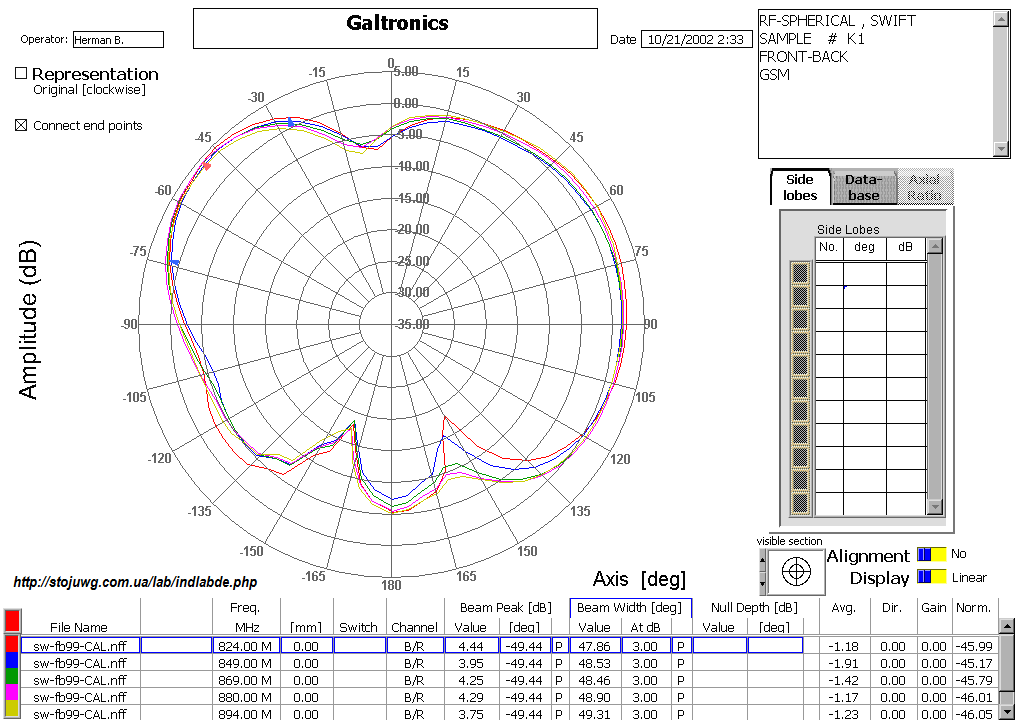This screenshot has width=1020, height=728.
Task: Click the visible section crosshair icon
Action: (x=796, y=571)
